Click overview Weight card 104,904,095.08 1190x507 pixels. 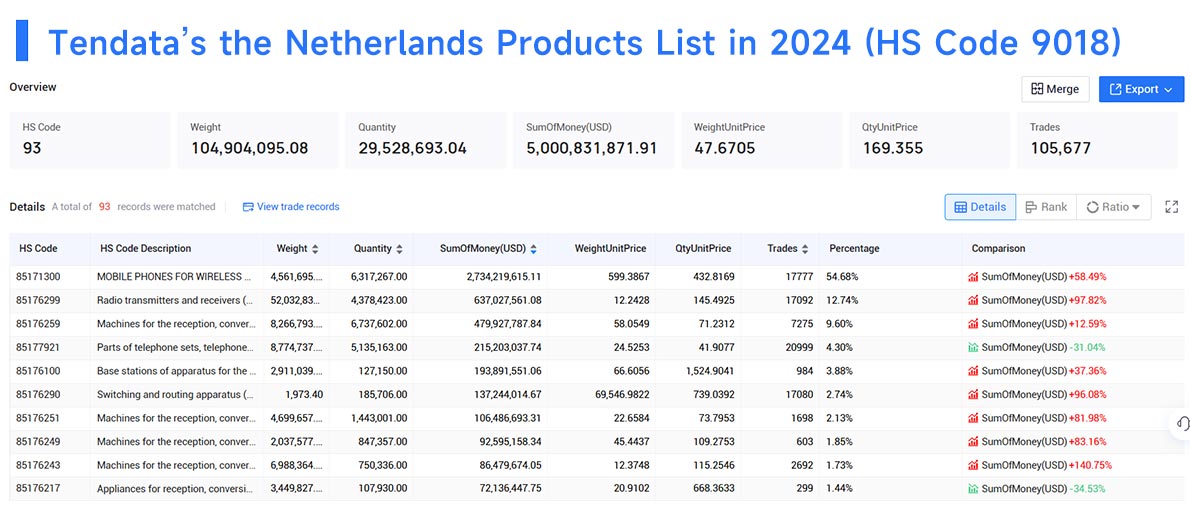[x=257, y=140]
